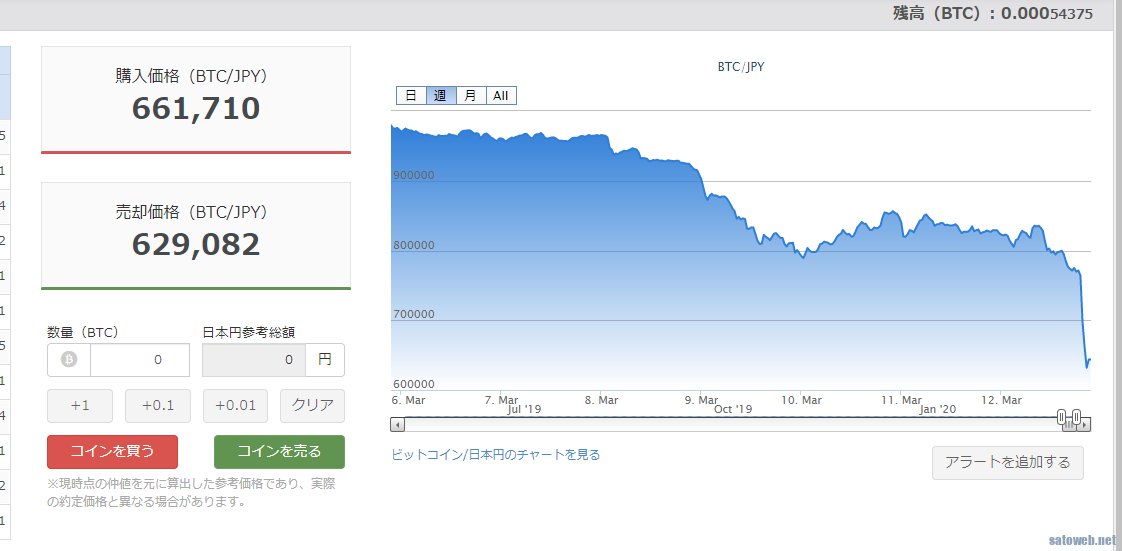
Task: Click the green コインを売る button
Action: point(279,452)
